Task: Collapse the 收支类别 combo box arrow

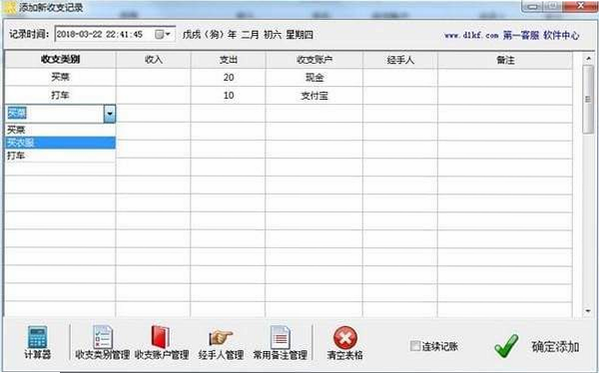Action: pyautogui.click(x=110, y=114)
